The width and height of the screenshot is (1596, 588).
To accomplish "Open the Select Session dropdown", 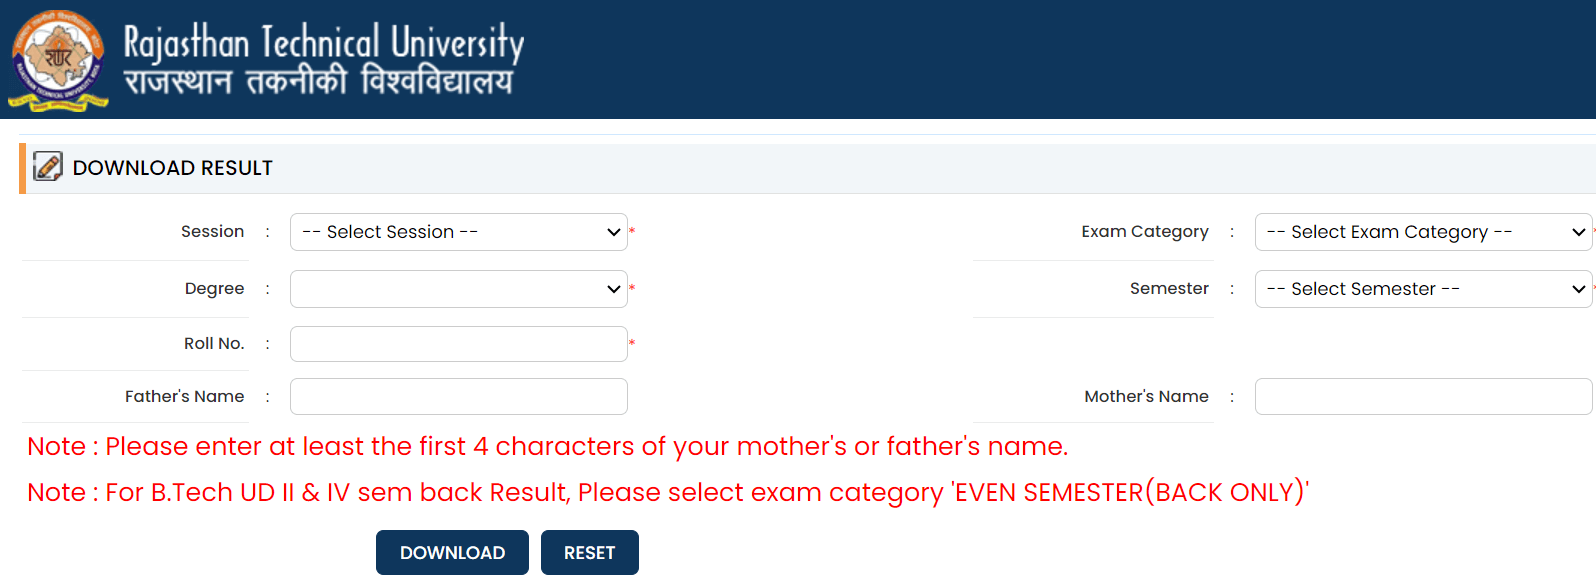I will [x=459, y=232].
